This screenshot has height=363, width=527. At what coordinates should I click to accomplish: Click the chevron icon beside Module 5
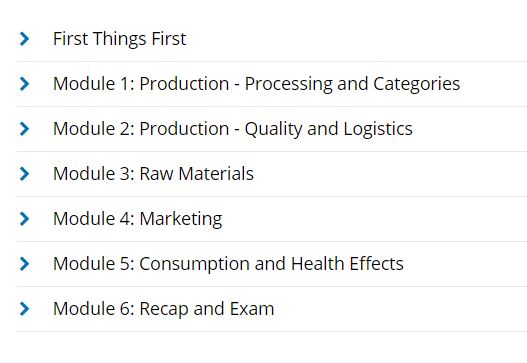tap(24, 264)
